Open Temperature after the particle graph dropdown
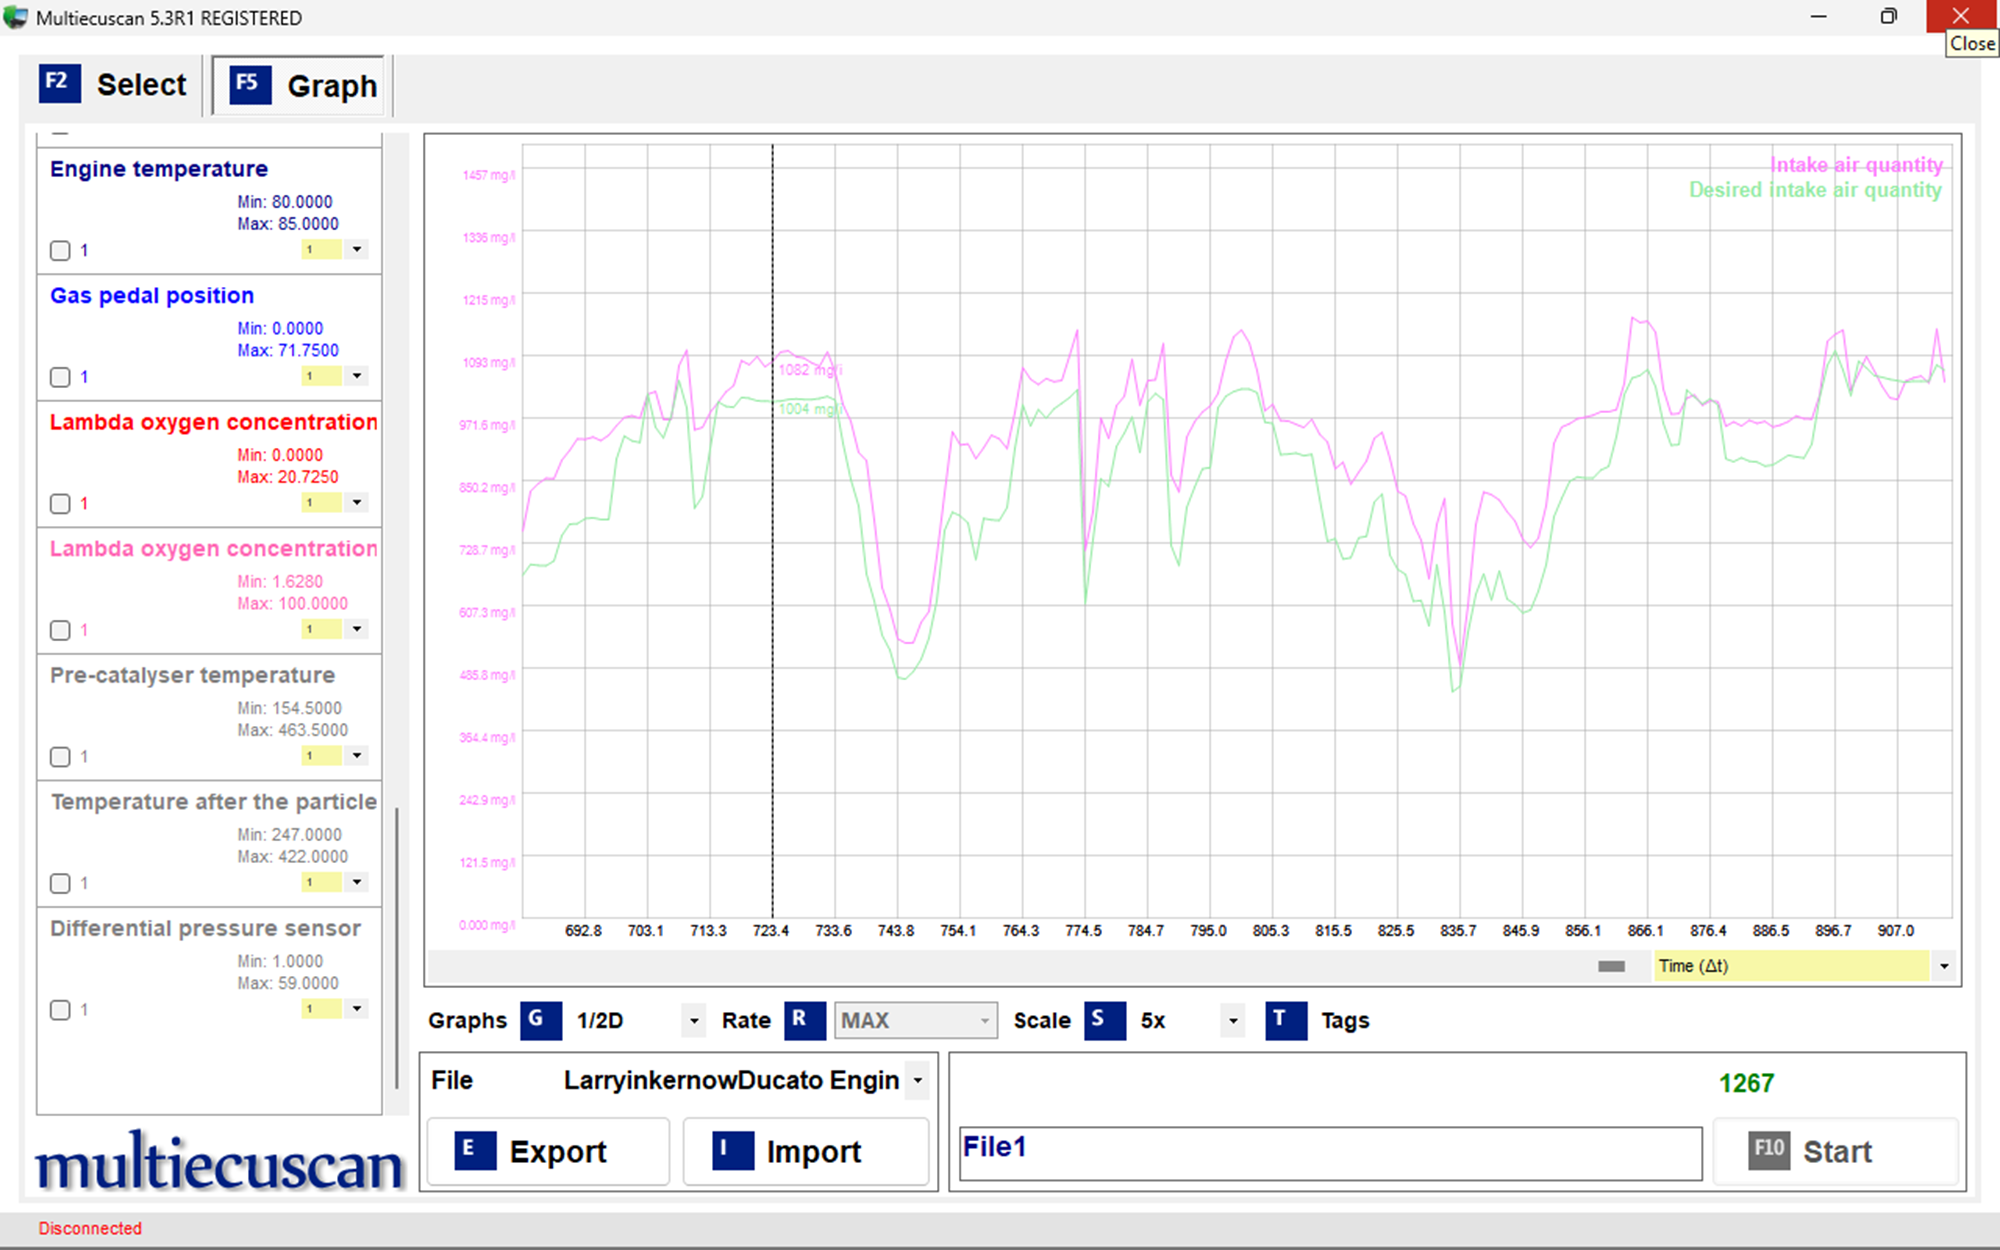 [356, 882]
